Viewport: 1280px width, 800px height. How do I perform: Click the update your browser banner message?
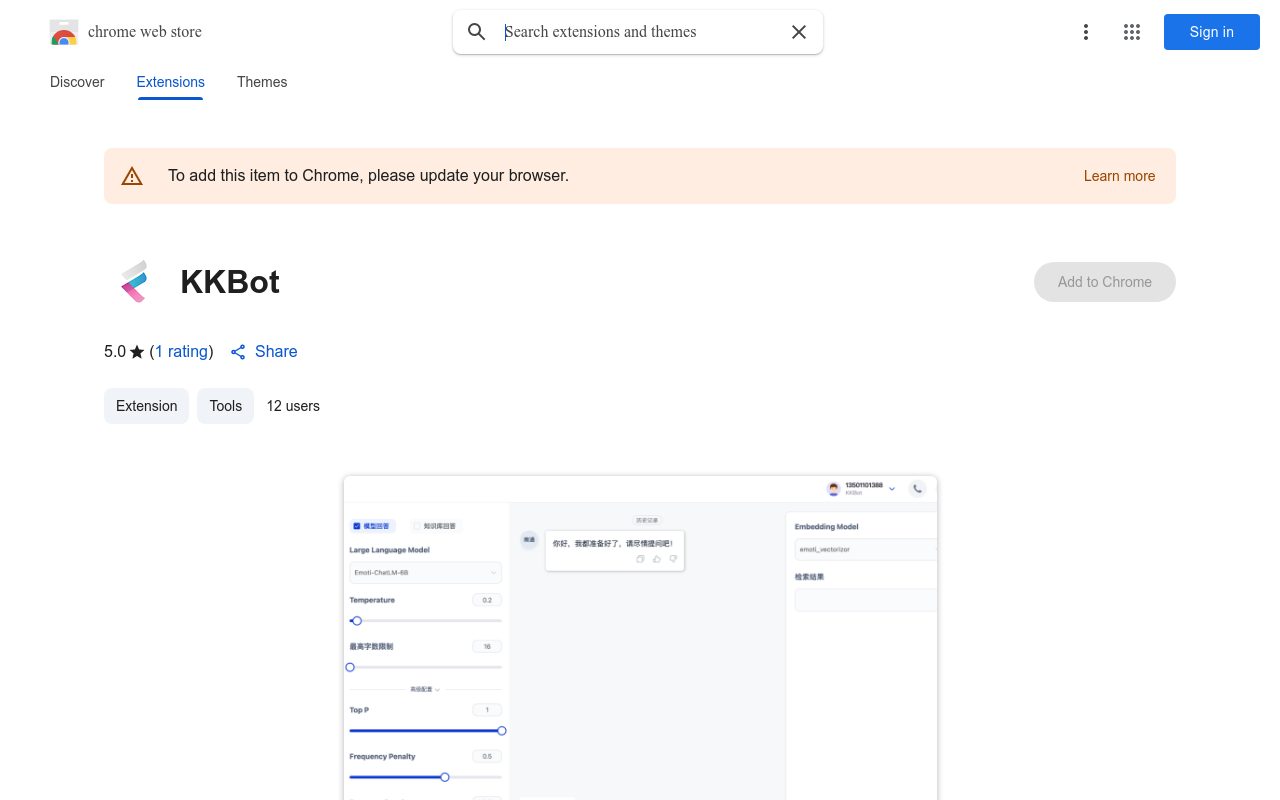click(x=368, y=176)
